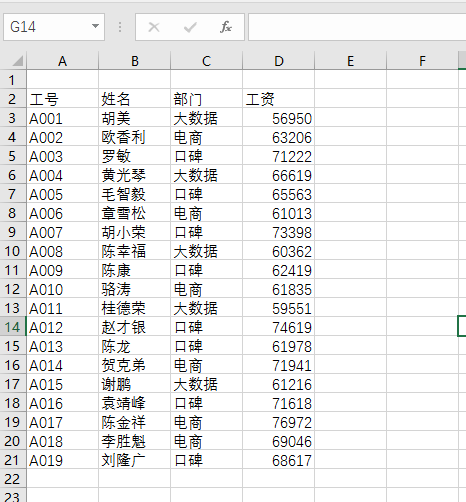Click the formula bar resize dots handle

[x=120, y=27]
